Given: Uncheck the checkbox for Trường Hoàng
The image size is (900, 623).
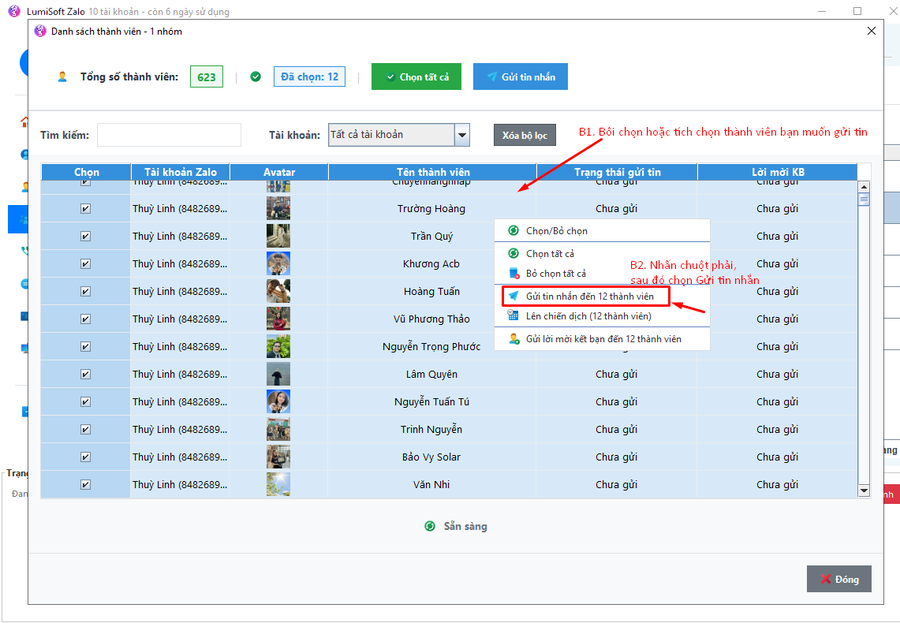Looking at the screenshot, I should pyautogui.click(x=85, y=209).
